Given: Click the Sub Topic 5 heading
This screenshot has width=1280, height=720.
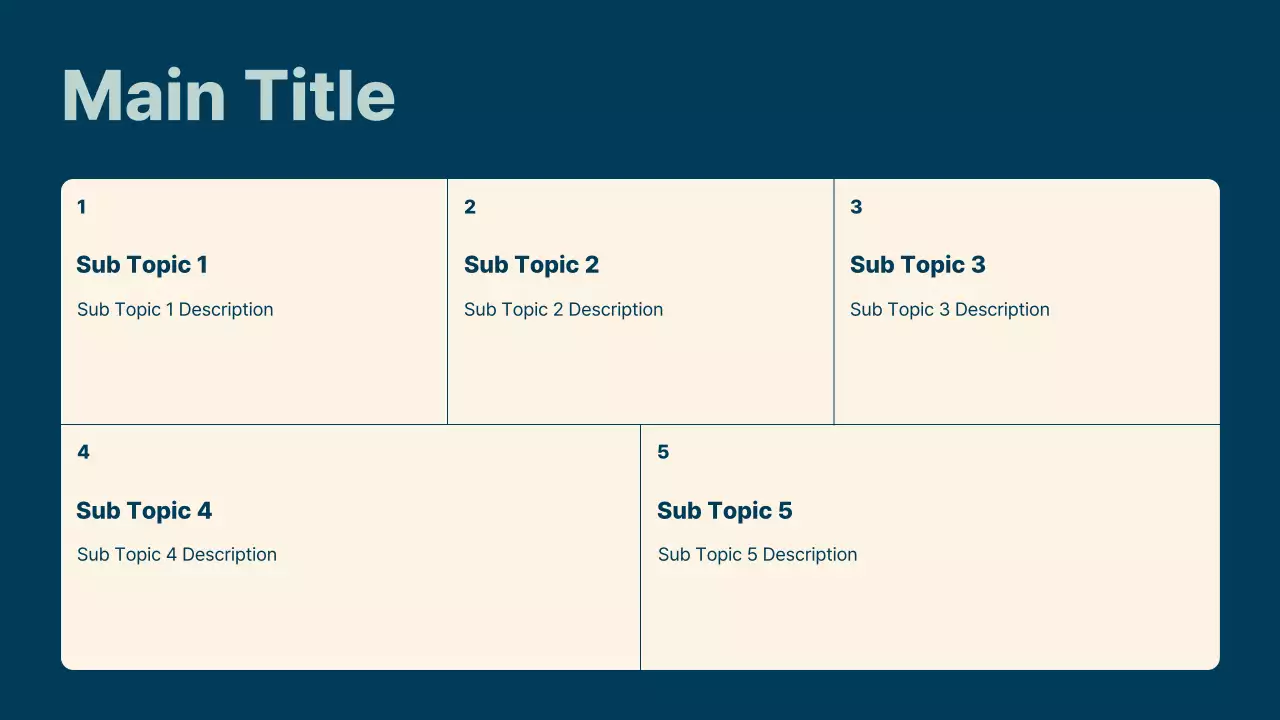Looking at the screenshot, I should [x=724, y=511].
